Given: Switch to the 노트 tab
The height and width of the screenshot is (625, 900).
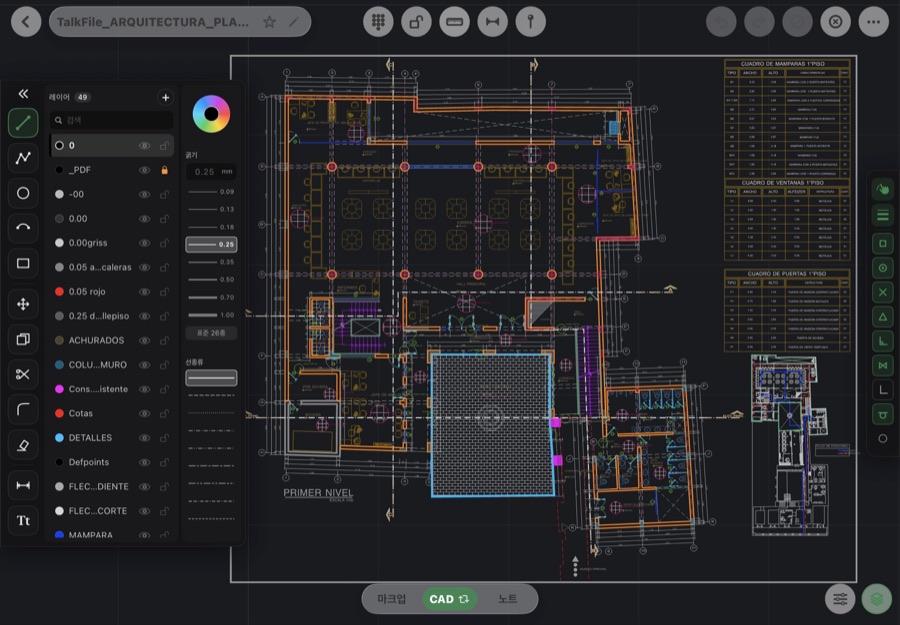Looking at the screenshot, I should pyautogui.click(x=507, y=599).
